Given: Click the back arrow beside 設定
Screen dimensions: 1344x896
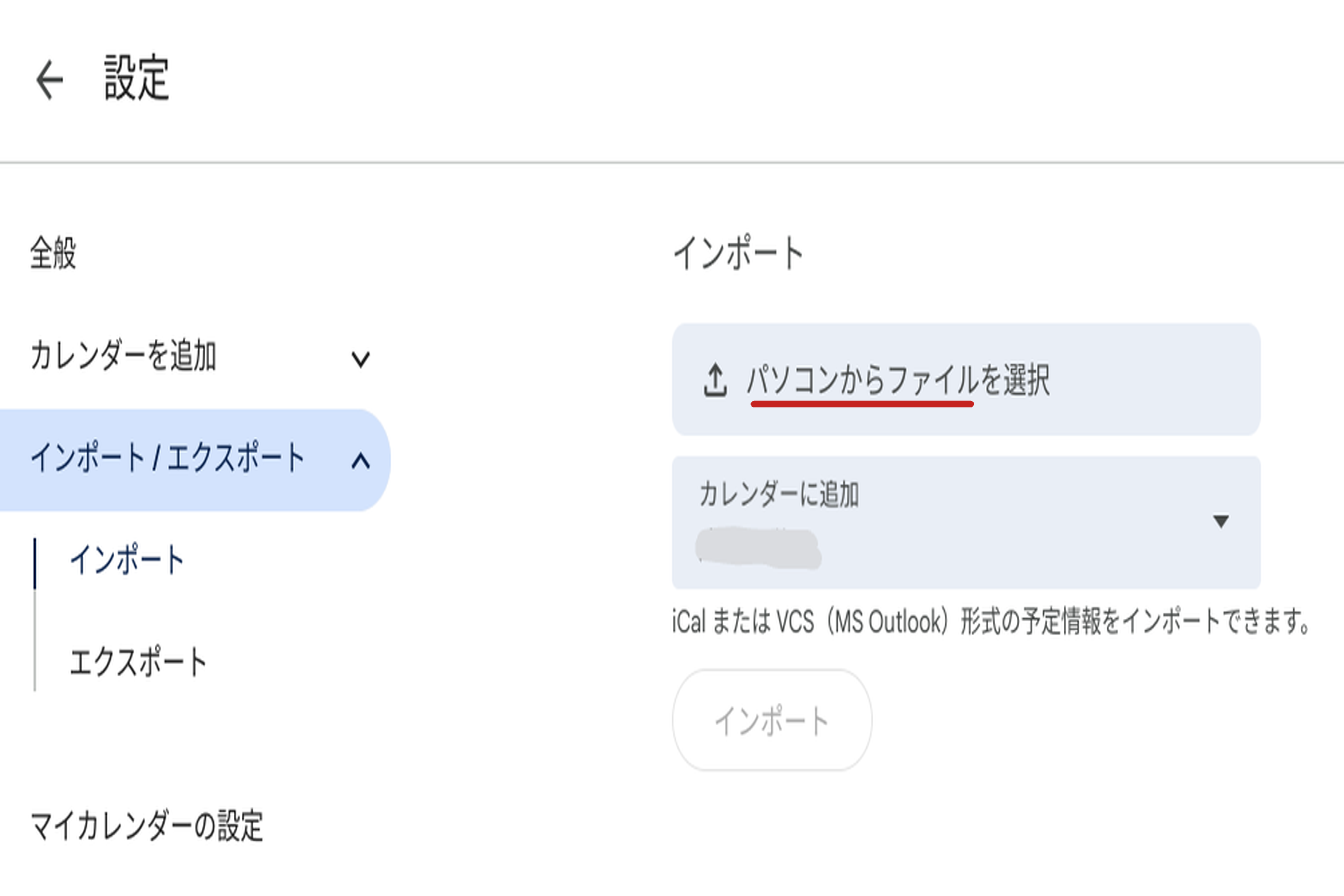Looking at the screenshot, I should click(49, 80).
